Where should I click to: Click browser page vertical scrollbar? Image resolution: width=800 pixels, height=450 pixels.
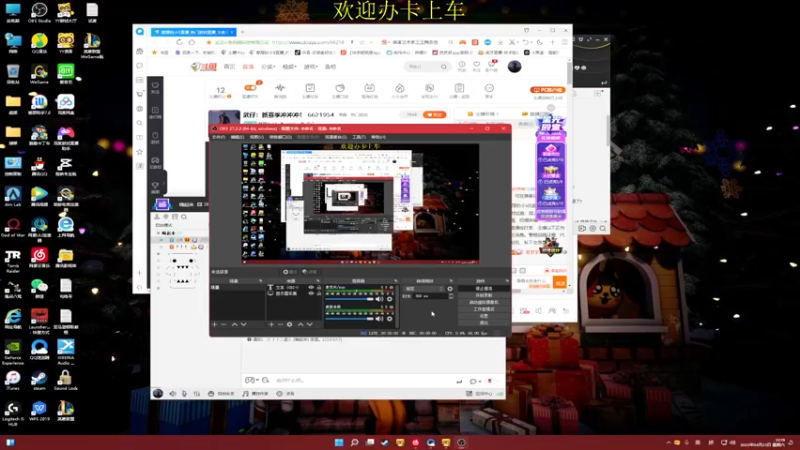(x=569, y=71)
